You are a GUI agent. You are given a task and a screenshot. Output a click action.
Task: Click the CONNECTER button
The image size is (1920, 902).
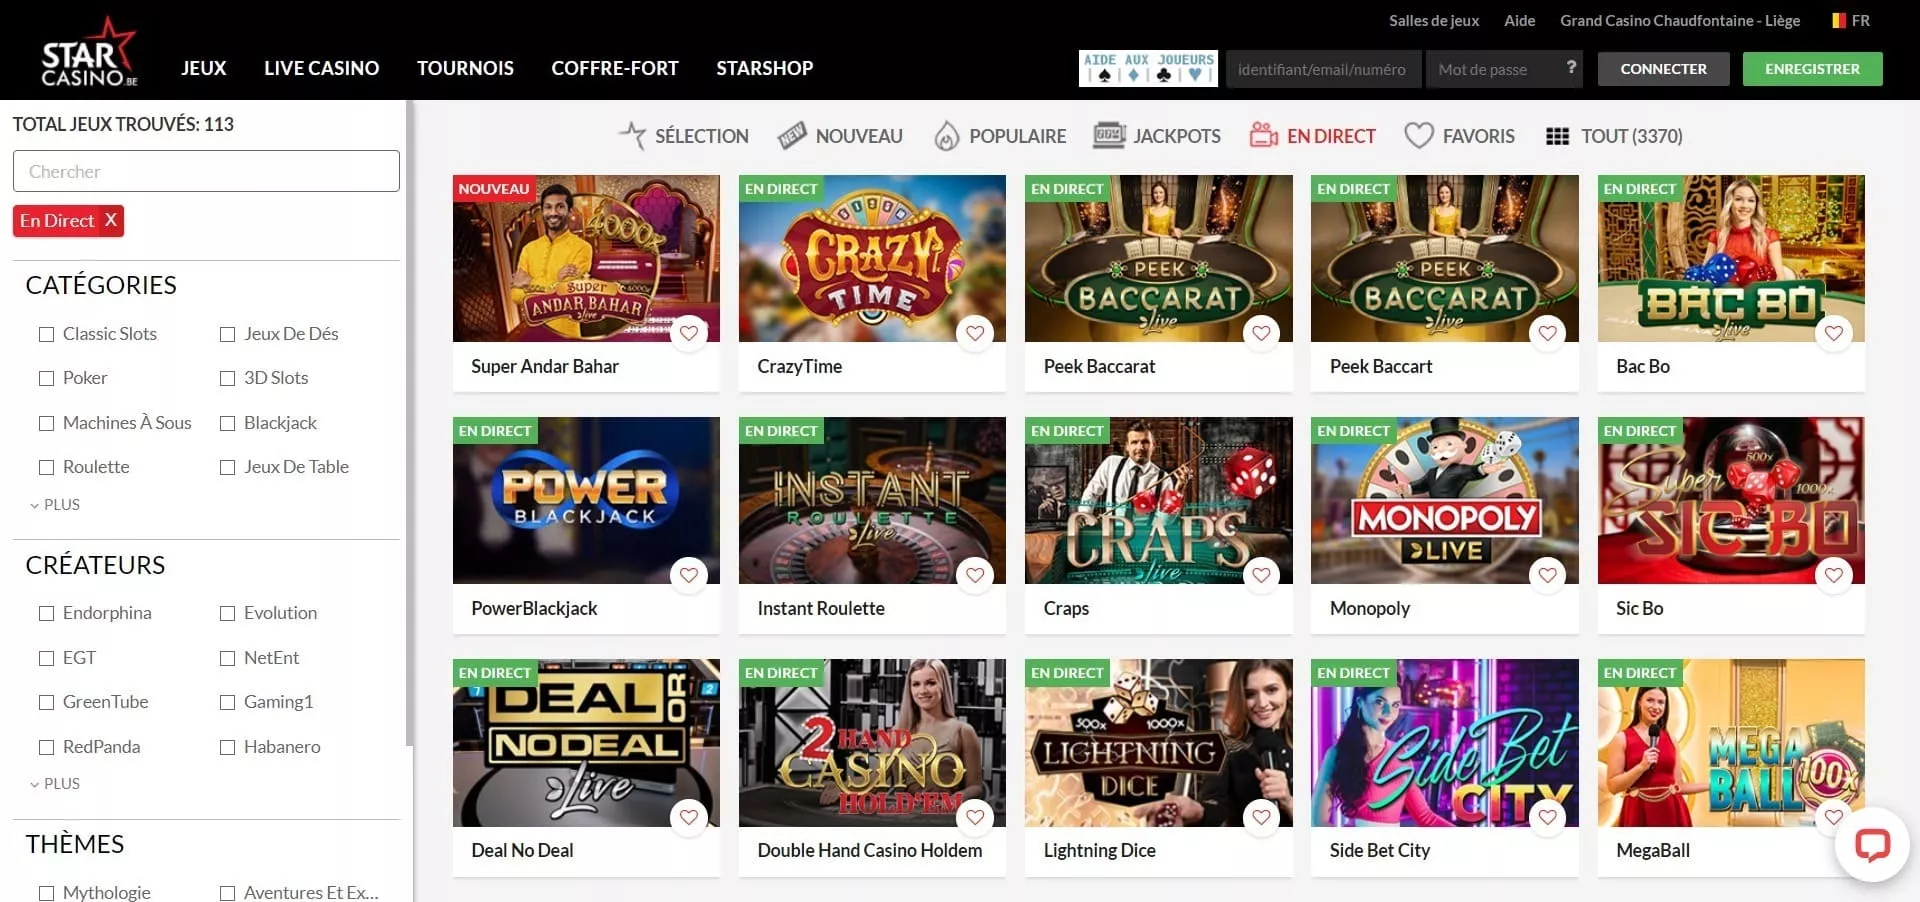click(1663, 69)
